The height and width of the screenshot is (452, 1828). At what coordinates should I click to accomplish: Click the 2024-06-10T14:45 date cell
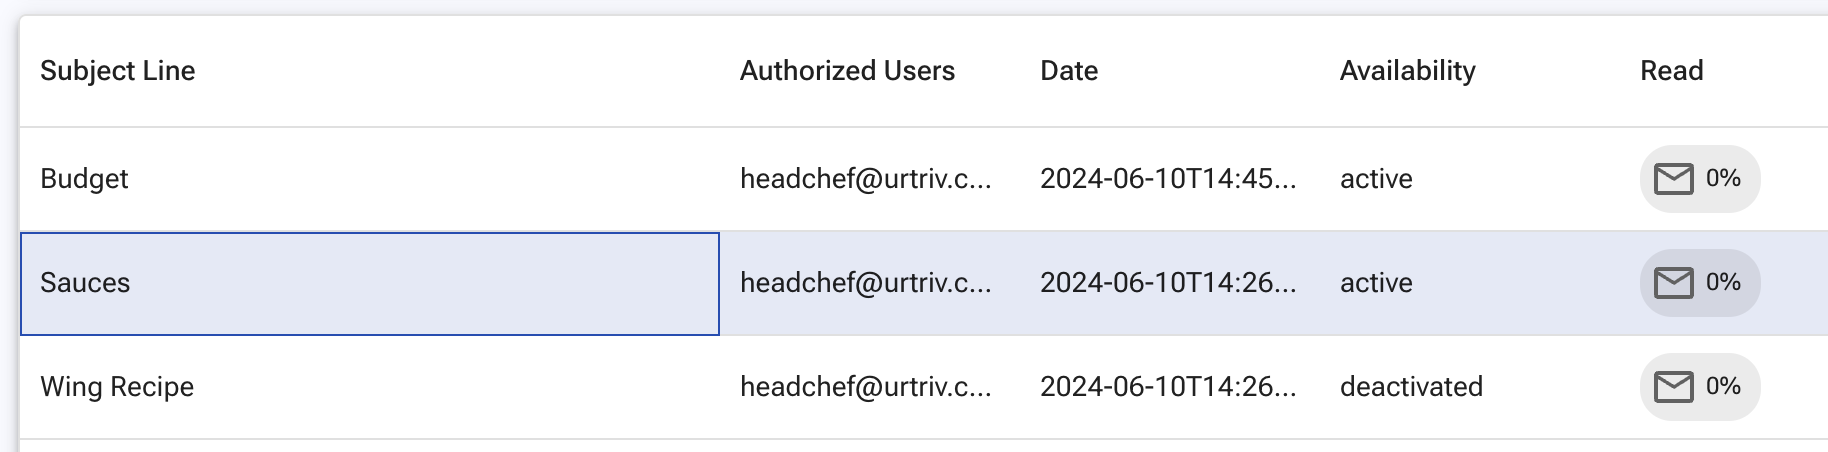point(1168,179)
